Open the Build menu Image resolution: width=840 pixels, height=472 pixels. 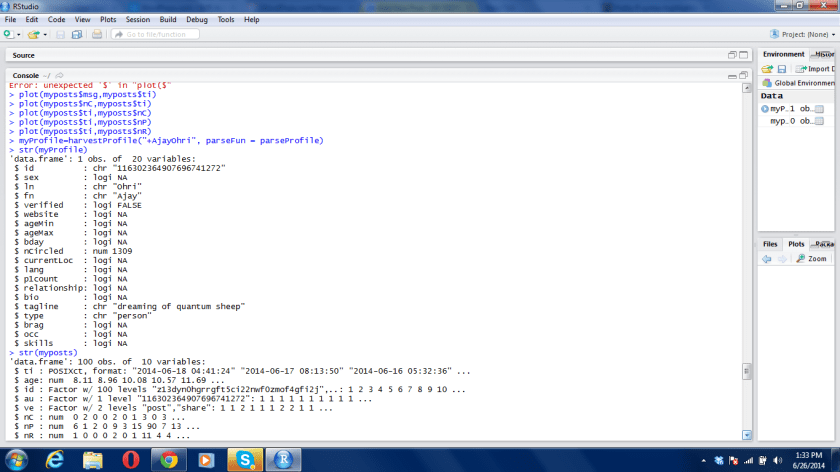(x=168, y=19)
